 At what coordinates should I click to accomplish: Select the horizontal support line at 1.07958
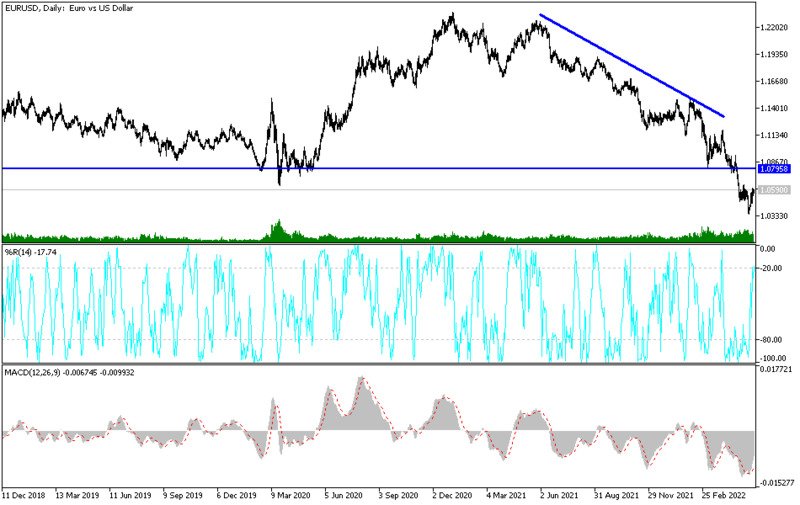379,168
